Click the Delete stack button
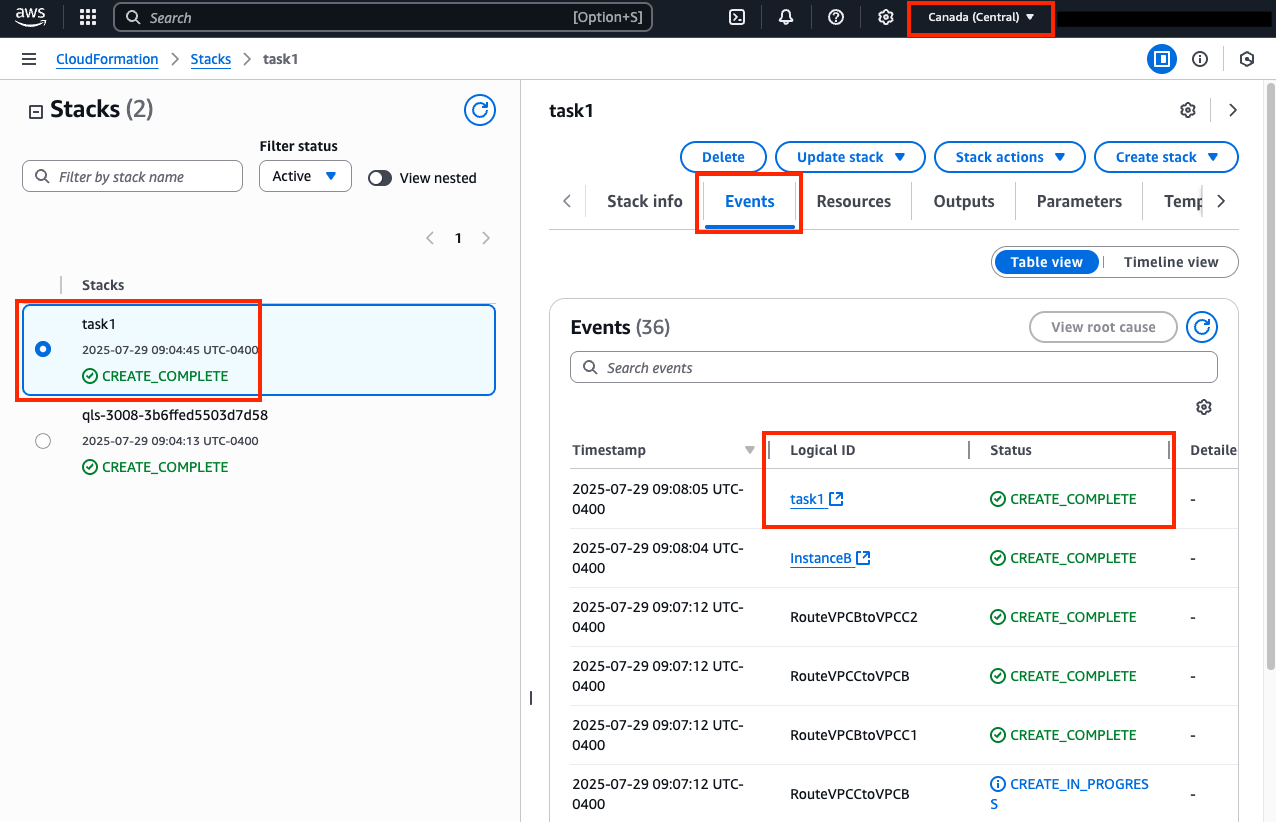 point(723,157)
